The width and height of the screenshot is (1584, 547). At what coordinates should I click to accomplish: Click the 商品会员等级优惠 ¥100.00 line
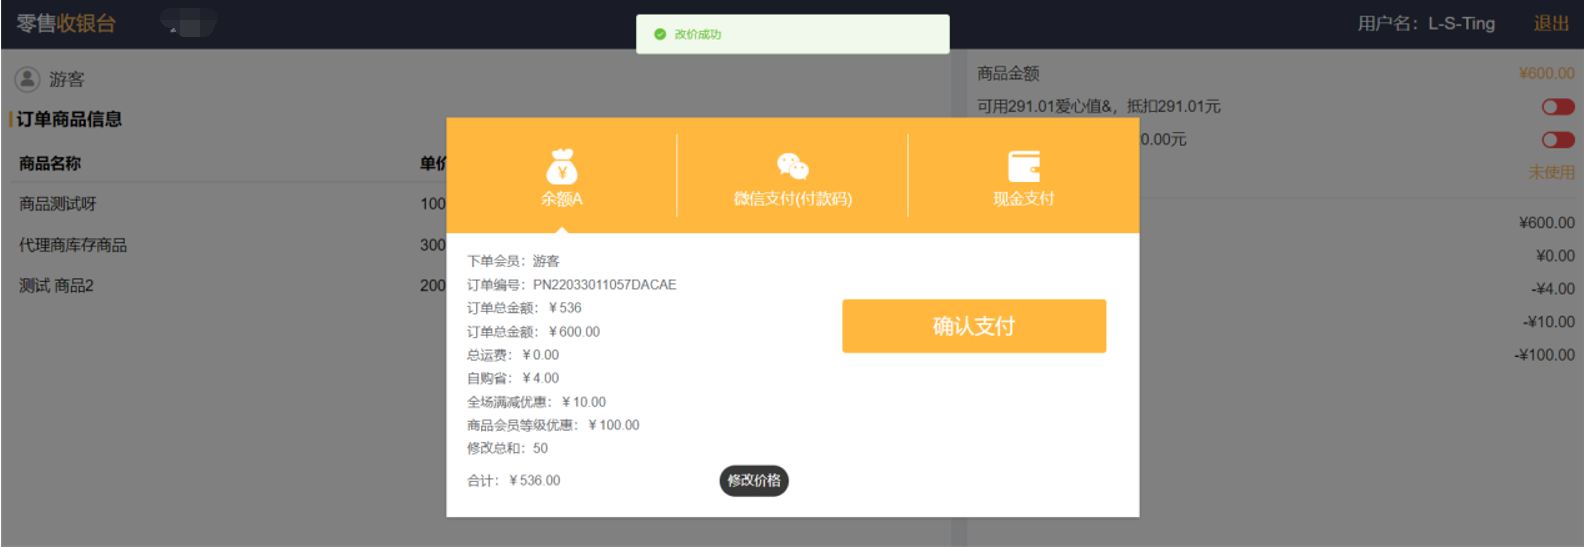coord(553,425)
